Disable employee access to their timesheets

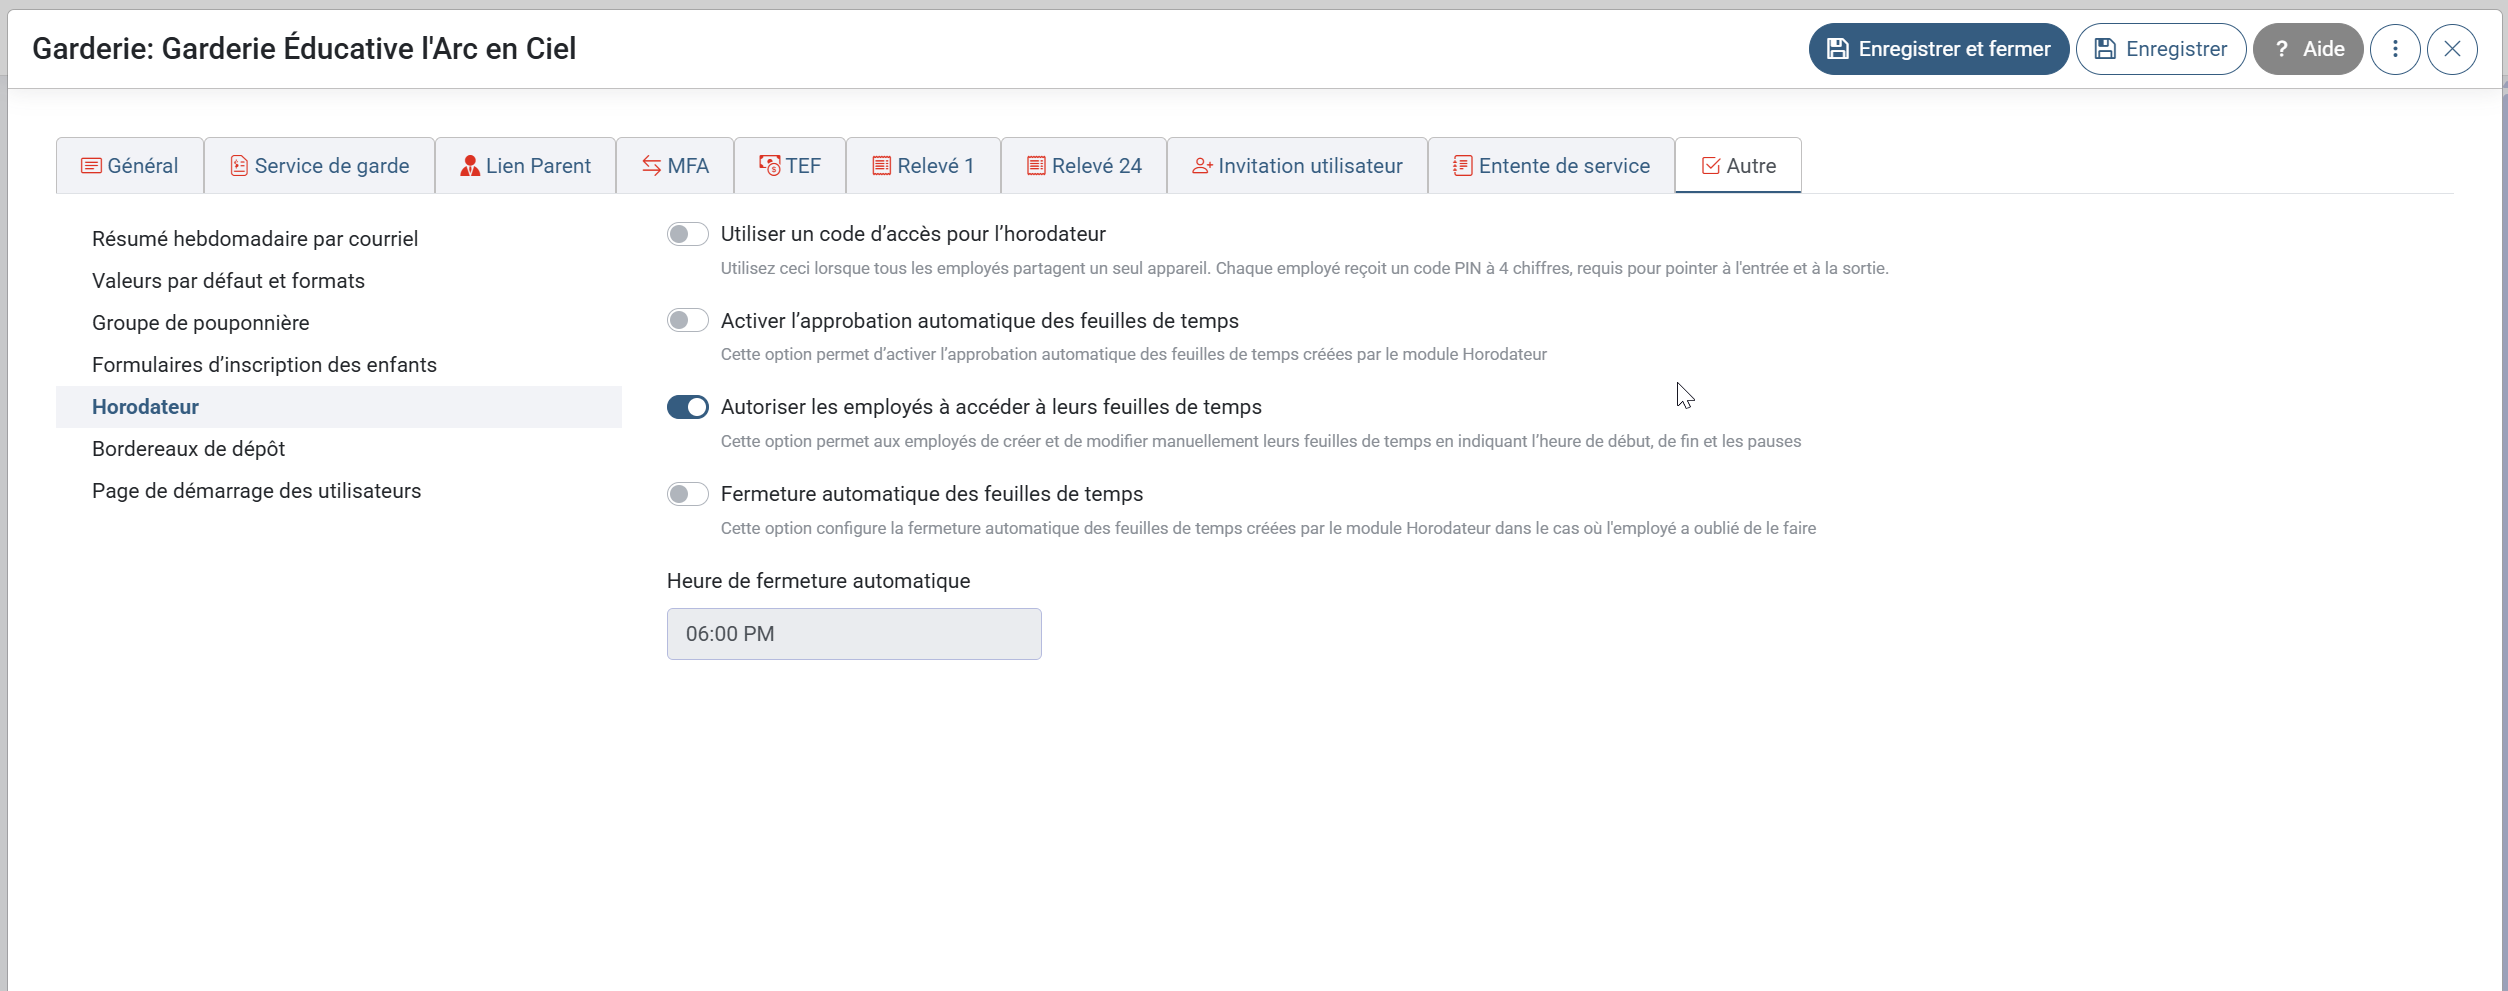coord(687,407)
